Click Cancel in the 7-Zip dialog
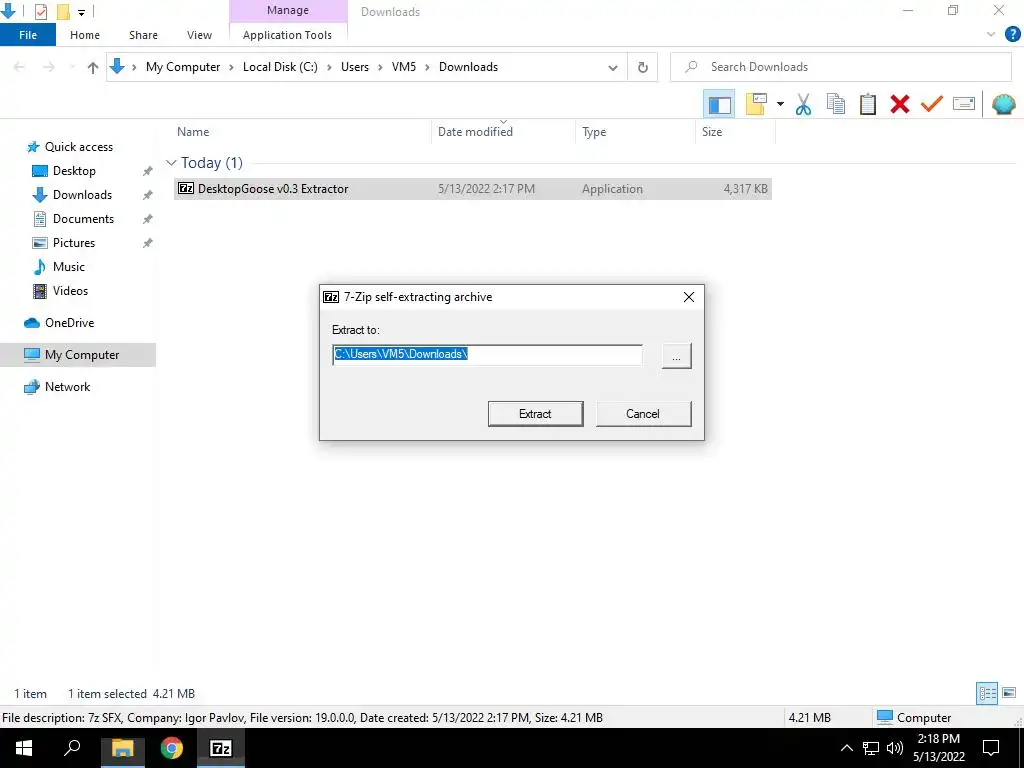This screenshot has height=768, width=1024. point(643,414)
